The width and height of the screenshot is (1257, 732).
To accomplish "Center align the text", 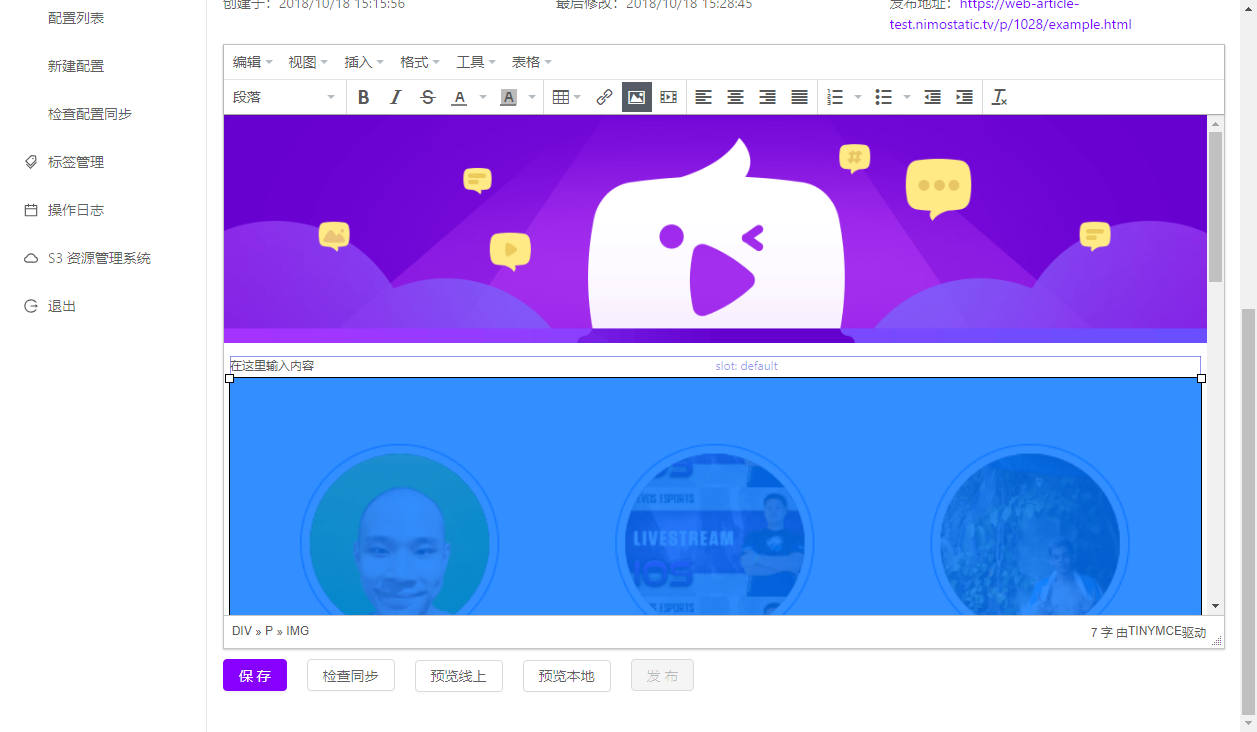I will [x=736, y=97].
